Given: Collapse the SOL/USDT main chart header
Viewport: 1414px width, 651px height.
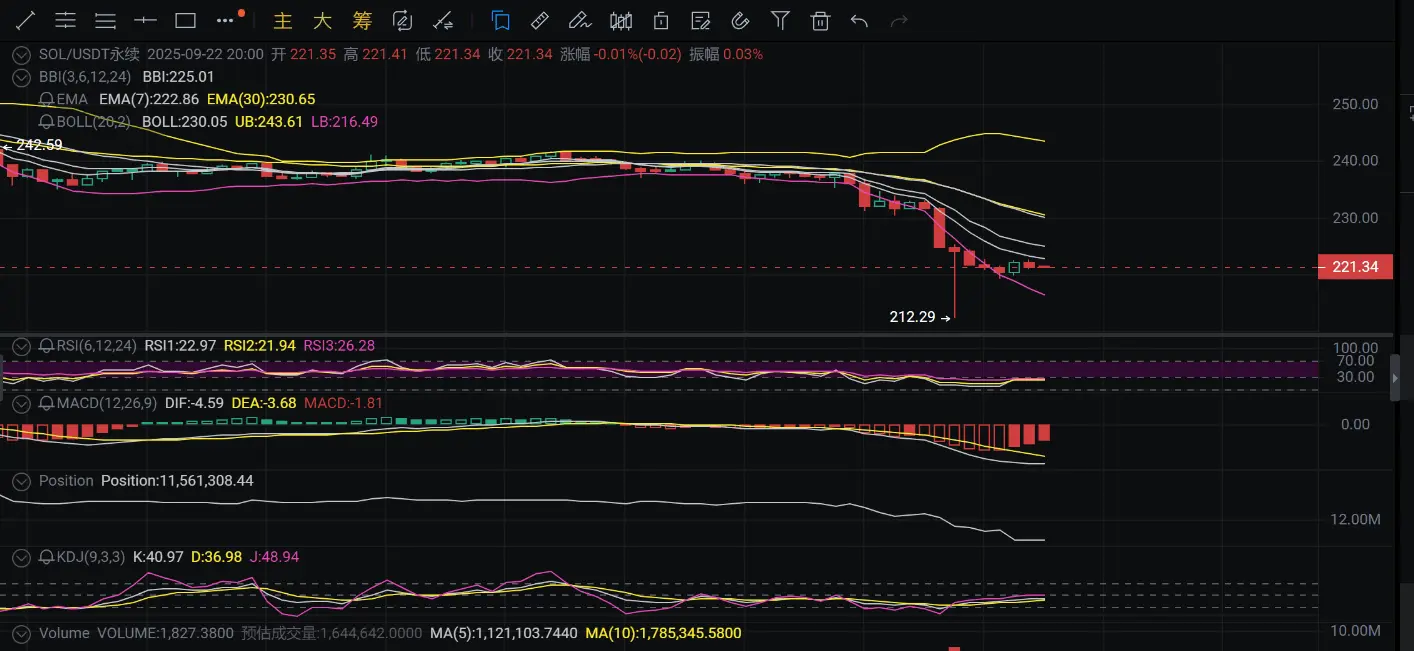Looking at the screenshot, I should (x=20, y=54).
